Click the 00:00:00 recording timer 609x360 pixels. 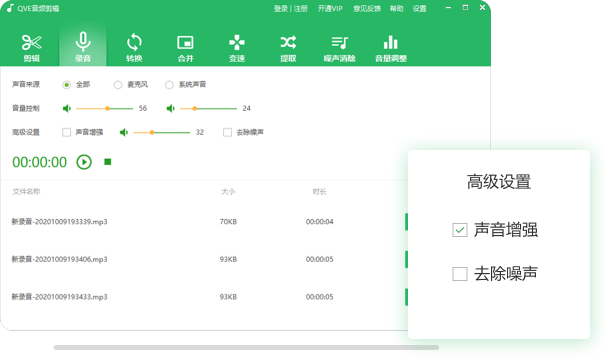click(40, 162)
